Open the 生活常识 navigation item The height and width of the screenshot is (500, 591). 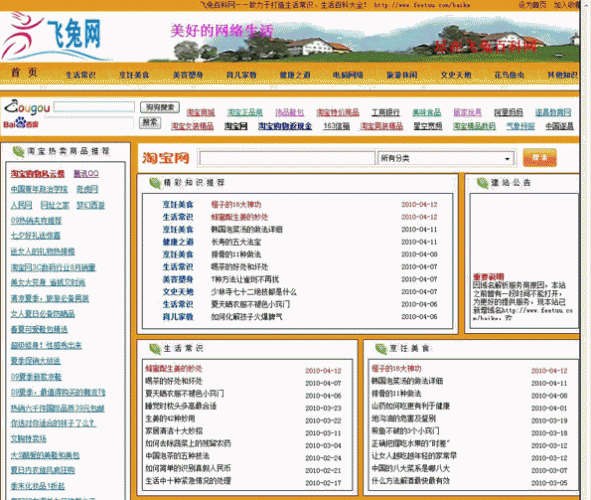[x=80, y=75]
